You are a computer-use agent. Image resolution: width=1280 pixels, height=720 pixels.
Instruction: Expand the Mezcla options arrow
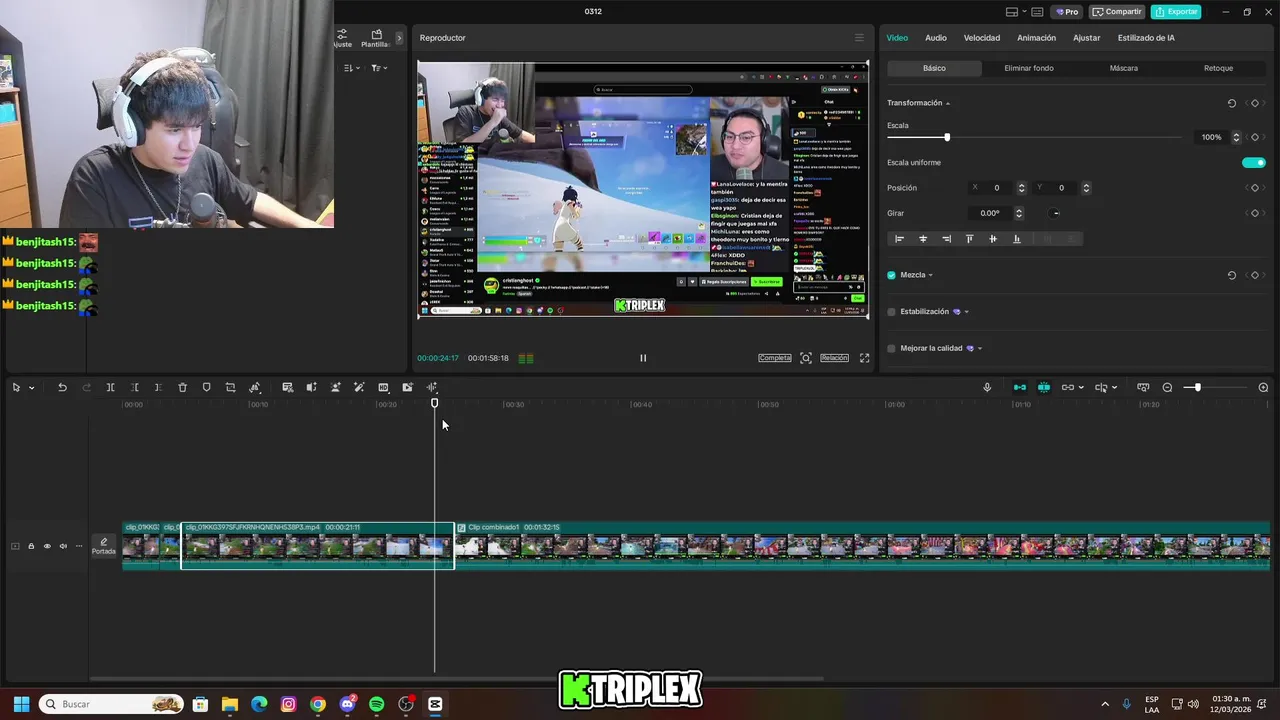point(931,275)
